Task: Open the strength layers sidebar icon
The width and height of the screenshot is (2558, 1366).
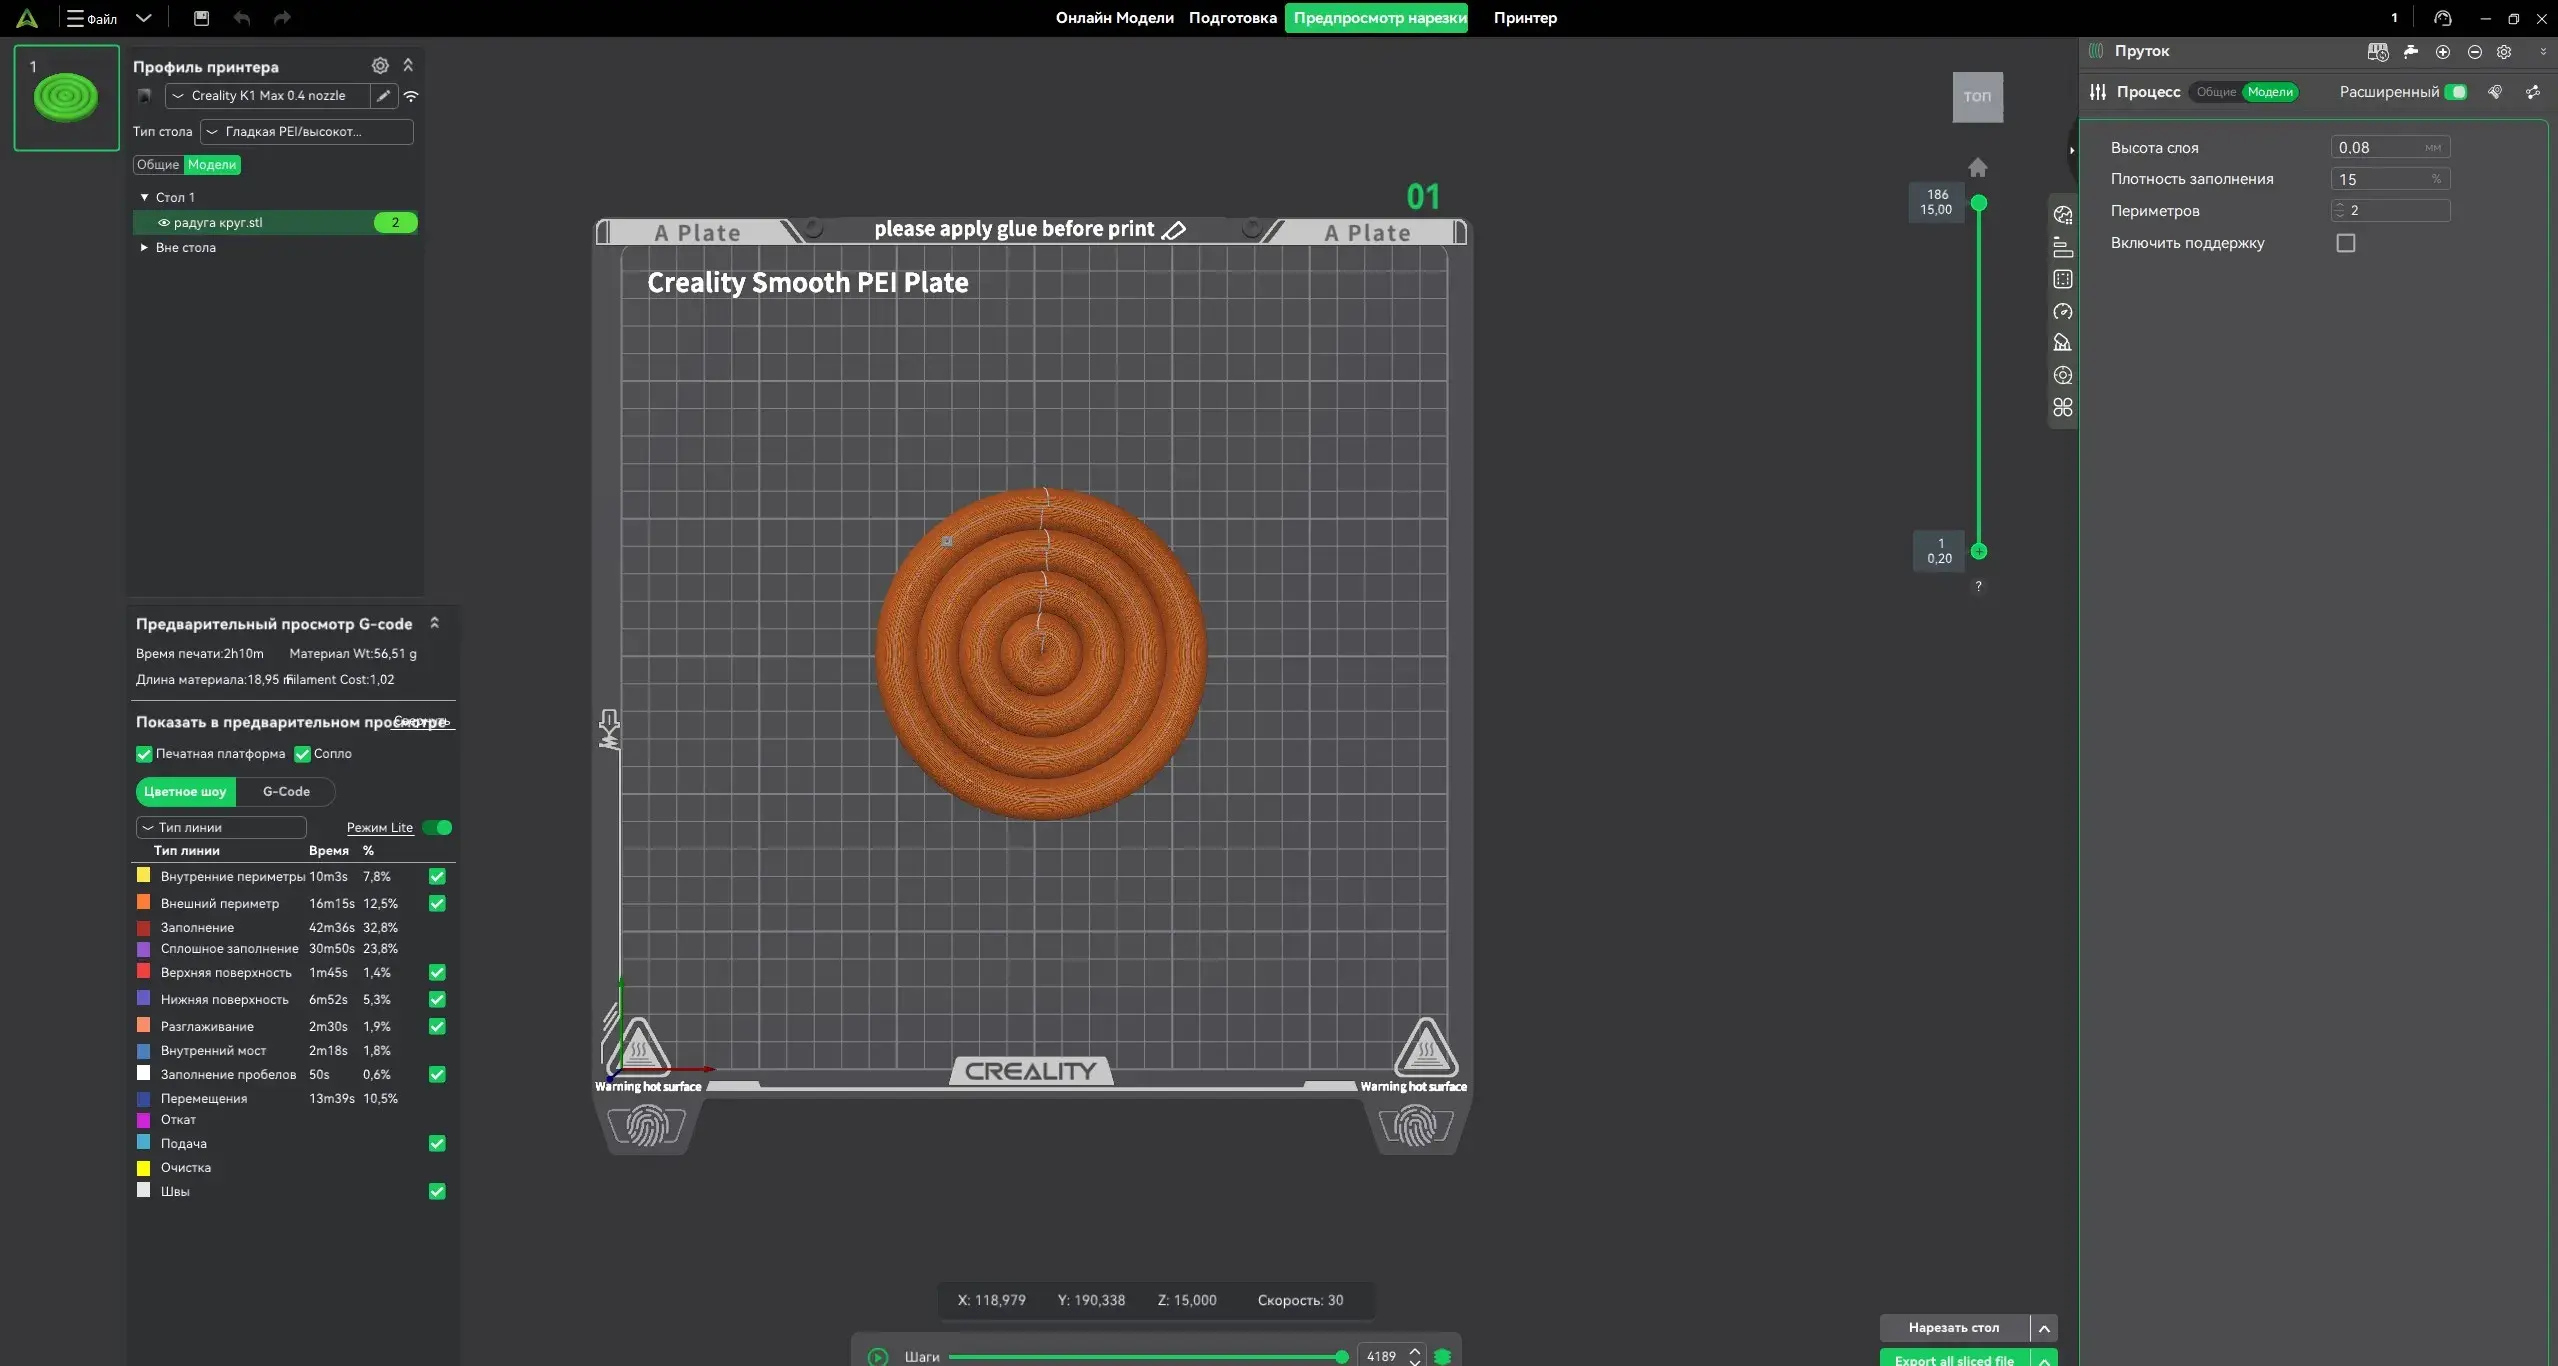Action: (2063, 247)
